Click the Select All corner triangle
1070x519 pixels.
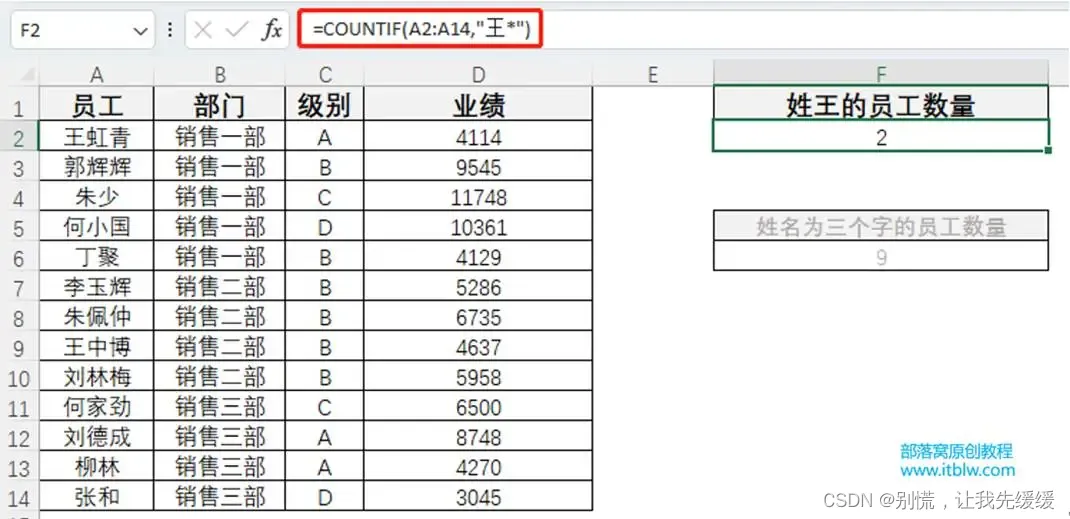[x=26, y=74]
